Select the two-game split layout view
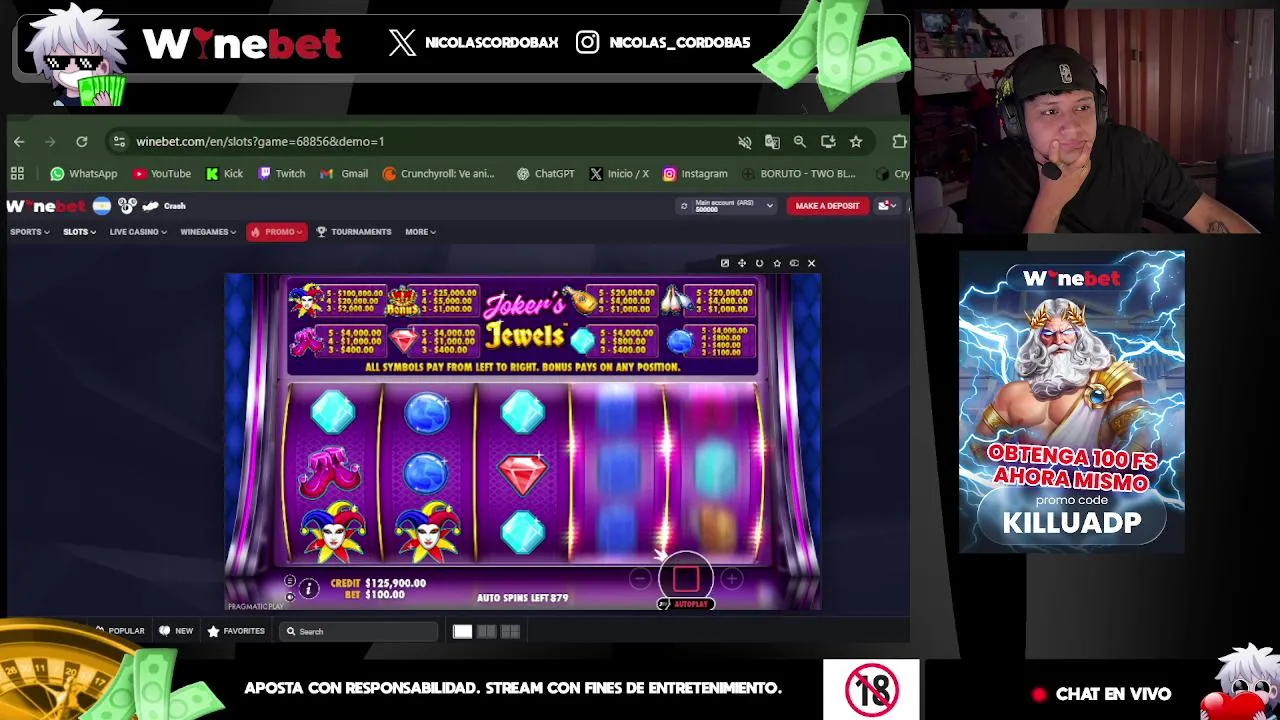 (x=486, y=632)
